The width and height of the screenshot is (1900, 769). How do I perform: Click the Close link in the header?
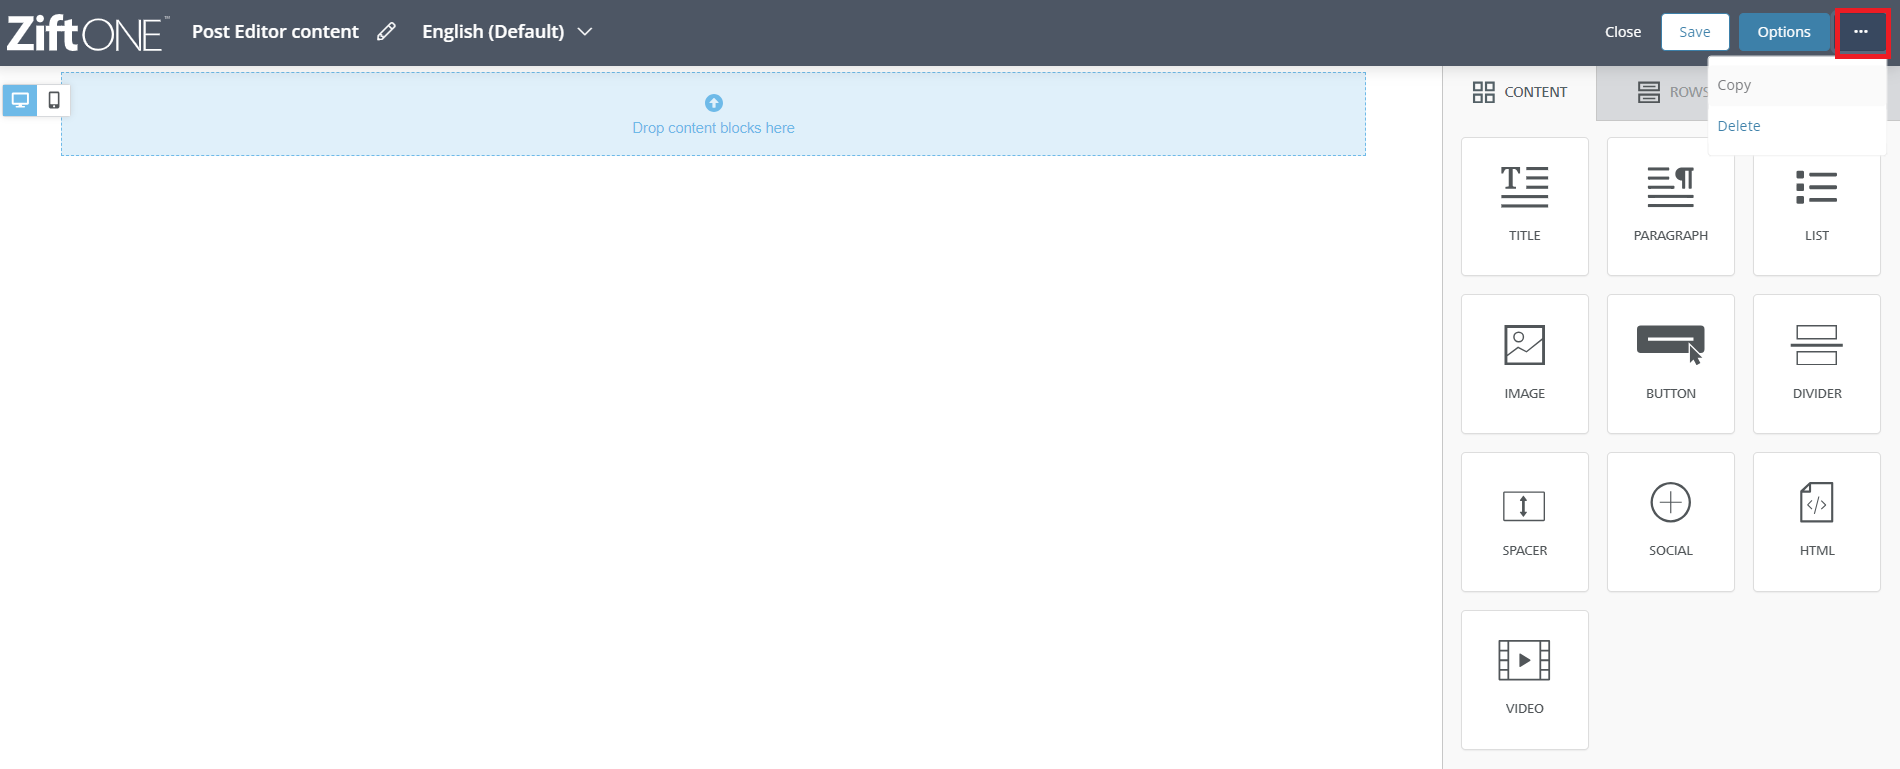point(1623,32)
